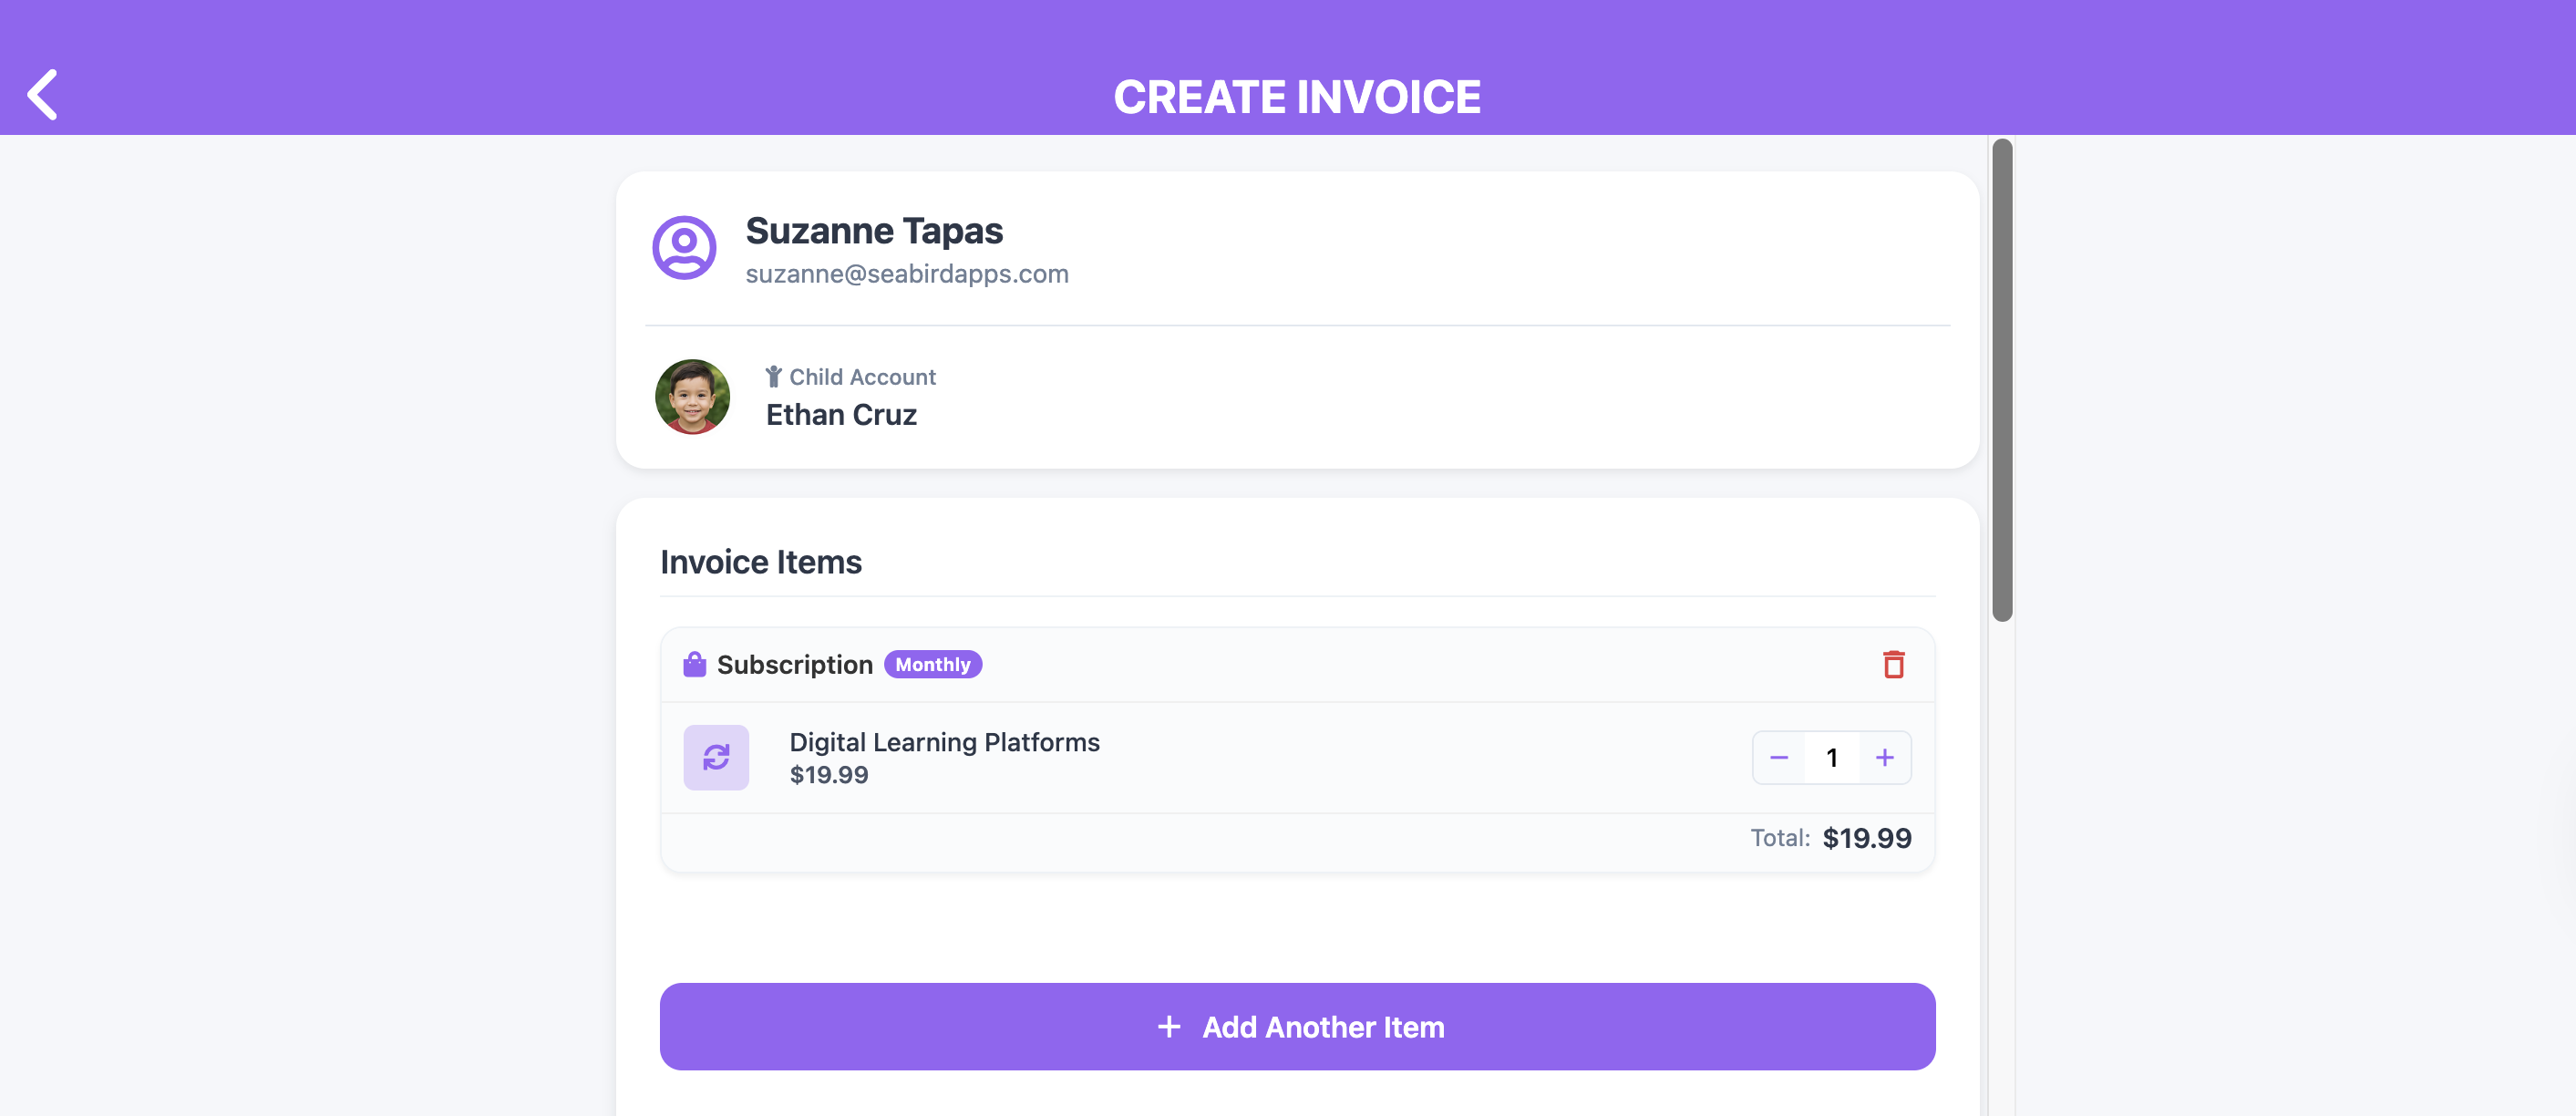Decrease quantity with the minus button
Image resolution: width=2576 pixels, height=1116 pixels.
coord(1779,758)
